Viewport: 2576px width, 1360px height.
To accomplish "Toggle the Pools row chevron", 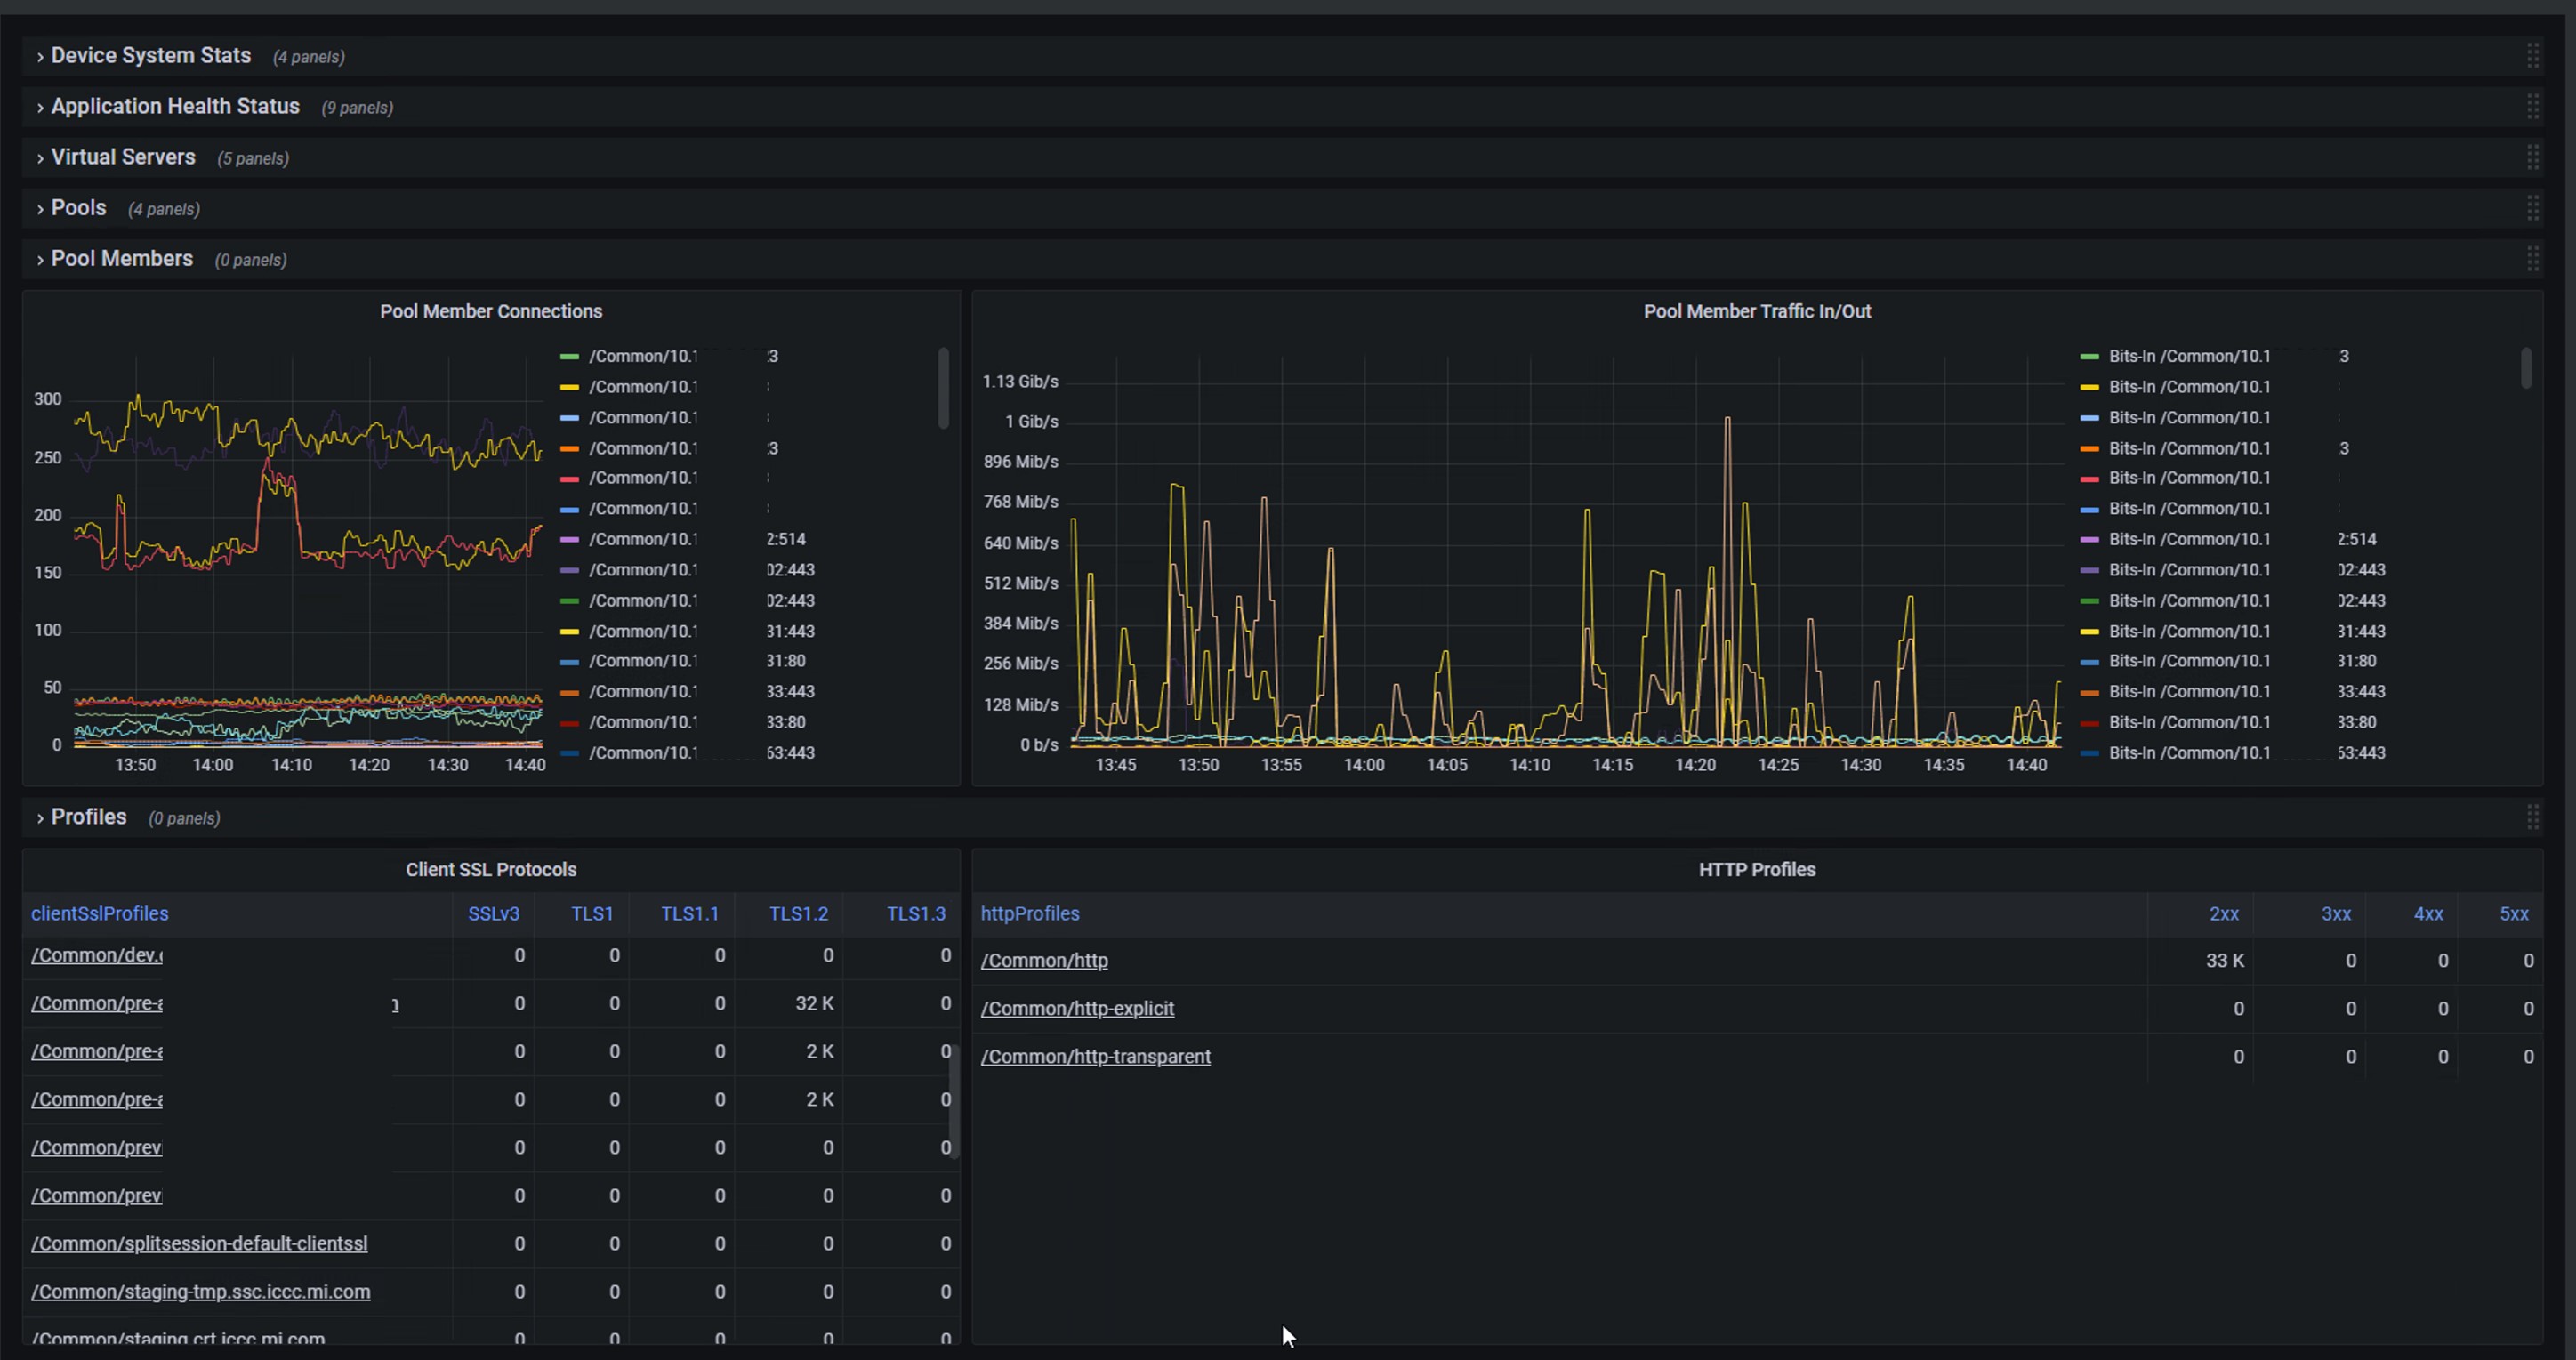I will click(40, 209).
